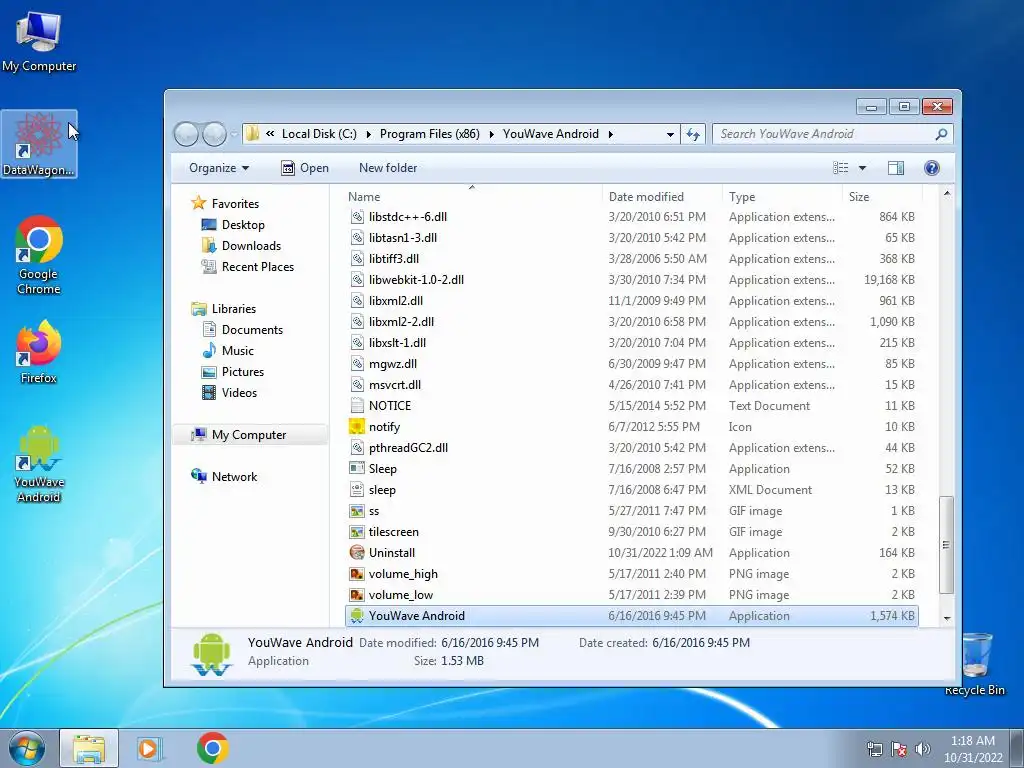Open recent pages dropdown beside Forward
Viewport: 1024px width, 768px height.
tap(234, 134)
